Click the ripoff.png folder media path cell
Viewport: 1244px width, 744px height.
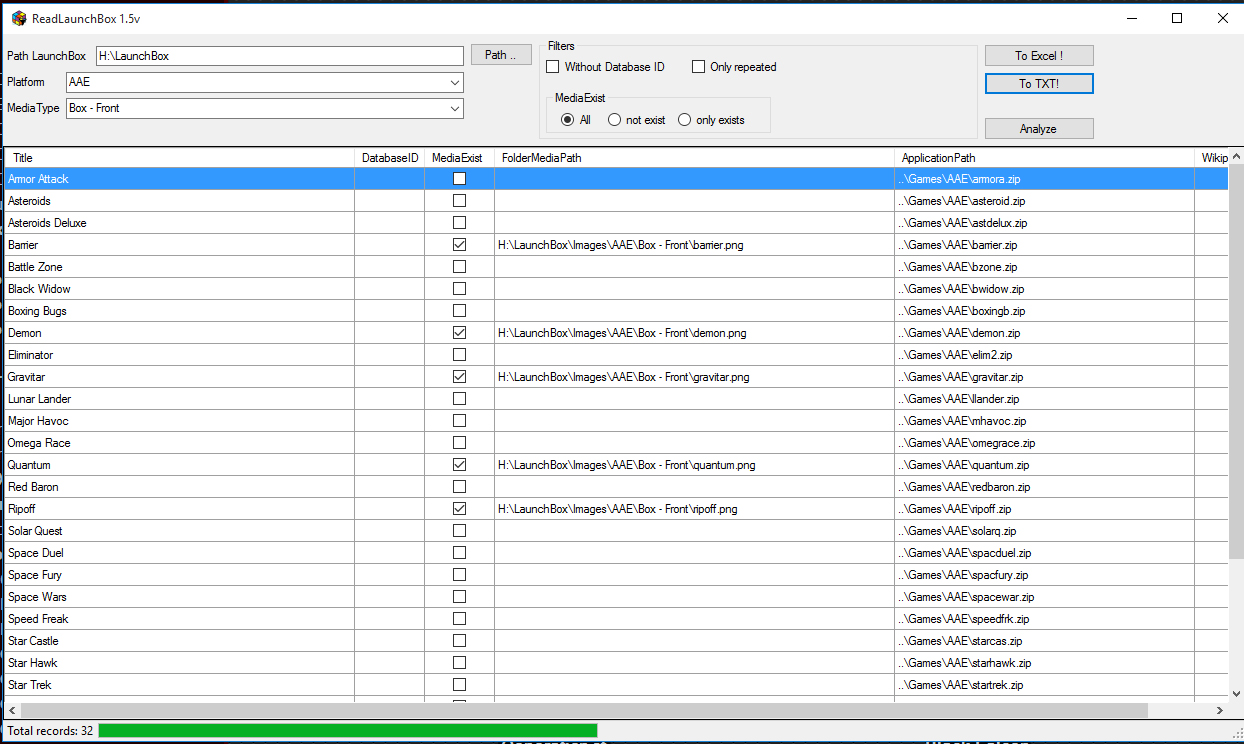tap(694, 509)
